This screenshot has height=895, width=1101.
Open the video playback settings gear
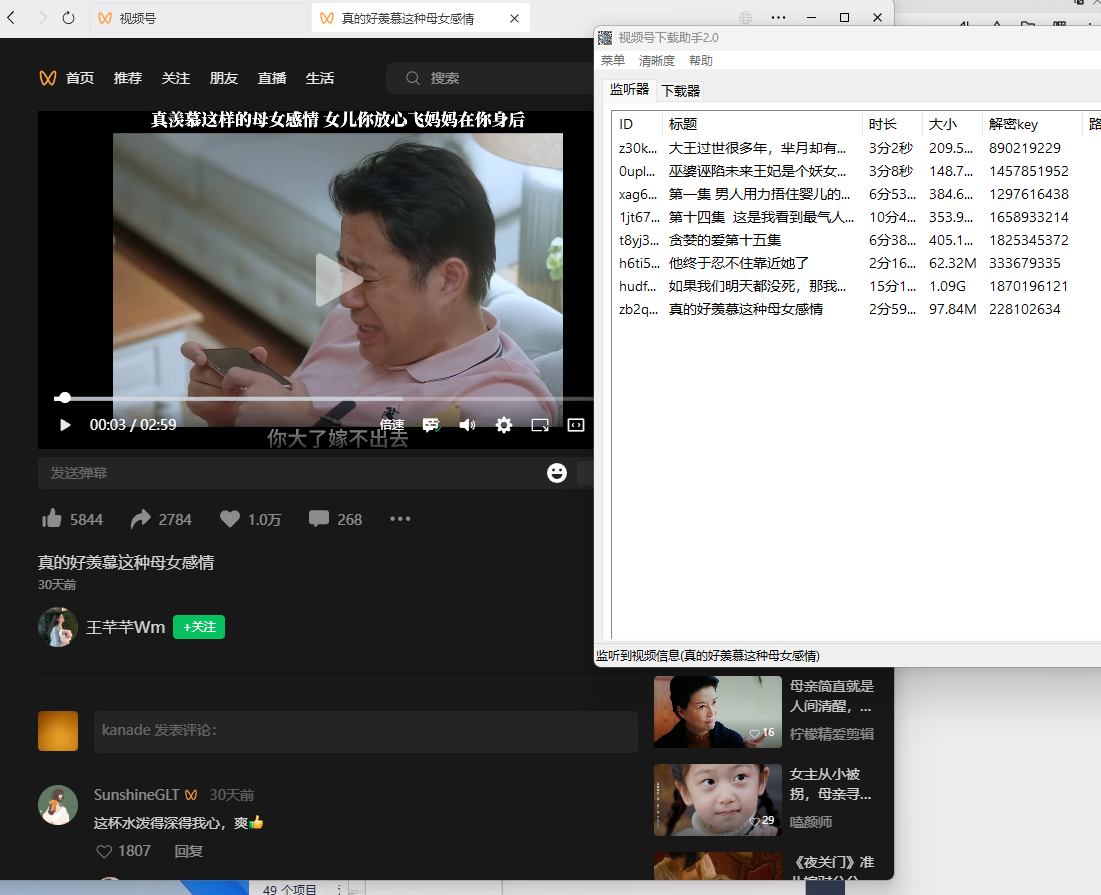pos(503,424)
